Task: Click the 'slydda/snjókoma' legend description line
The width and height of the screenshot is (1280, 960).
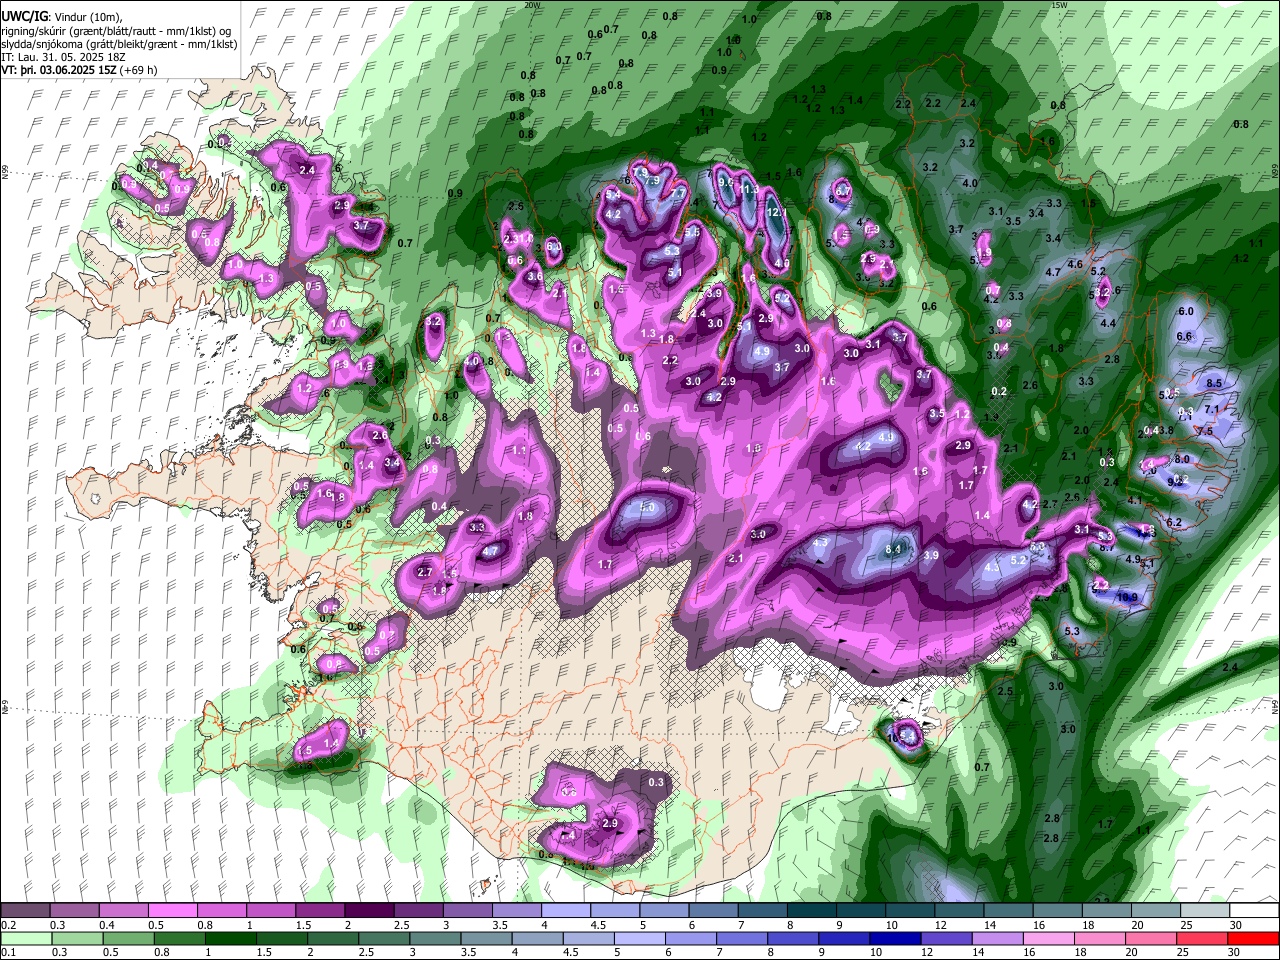Action: click(119, 44)
